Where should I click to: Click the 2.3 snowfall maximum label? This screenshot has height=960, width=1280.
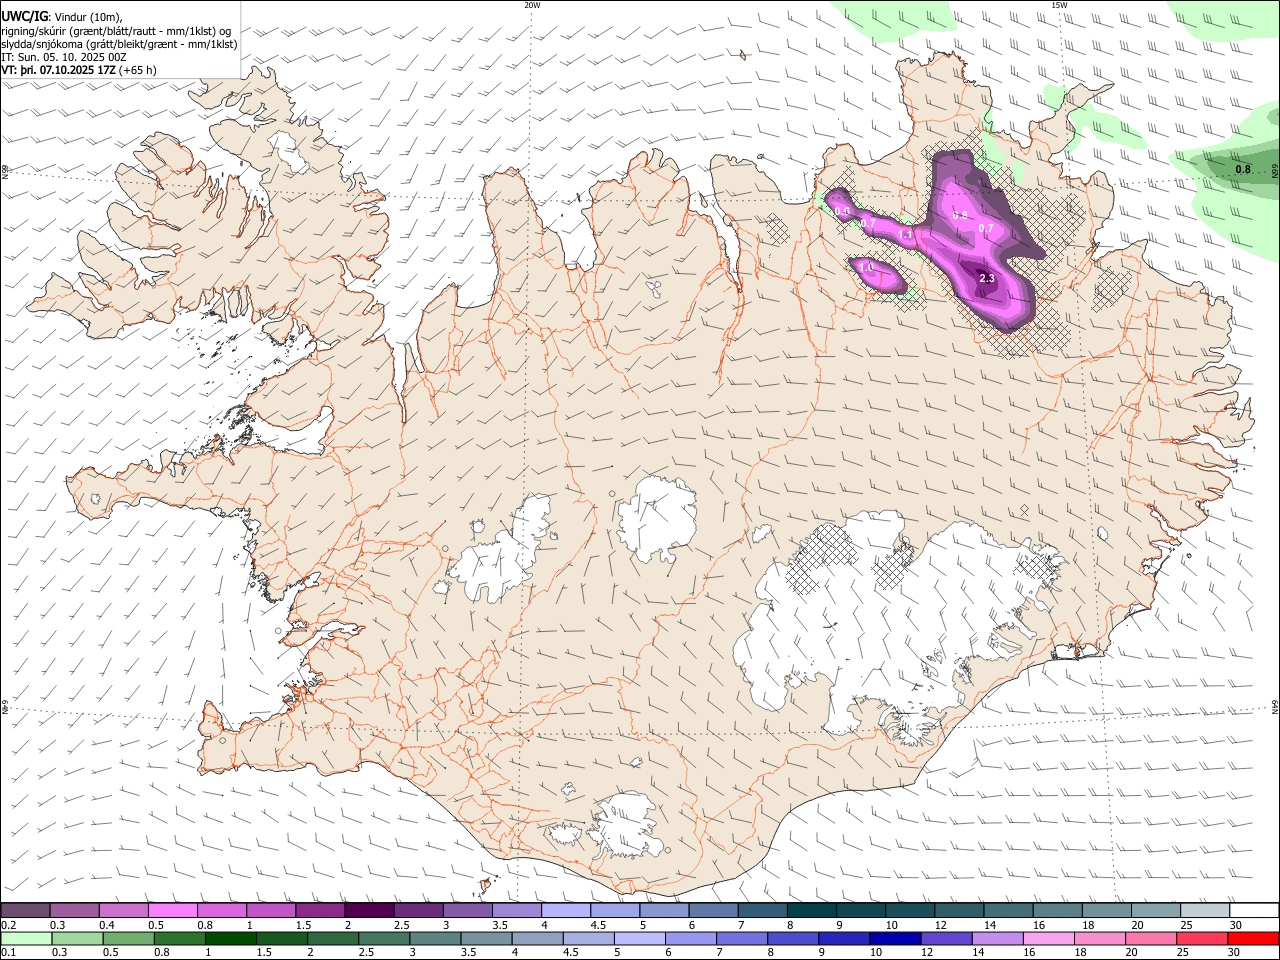click(x=987, y=278)
